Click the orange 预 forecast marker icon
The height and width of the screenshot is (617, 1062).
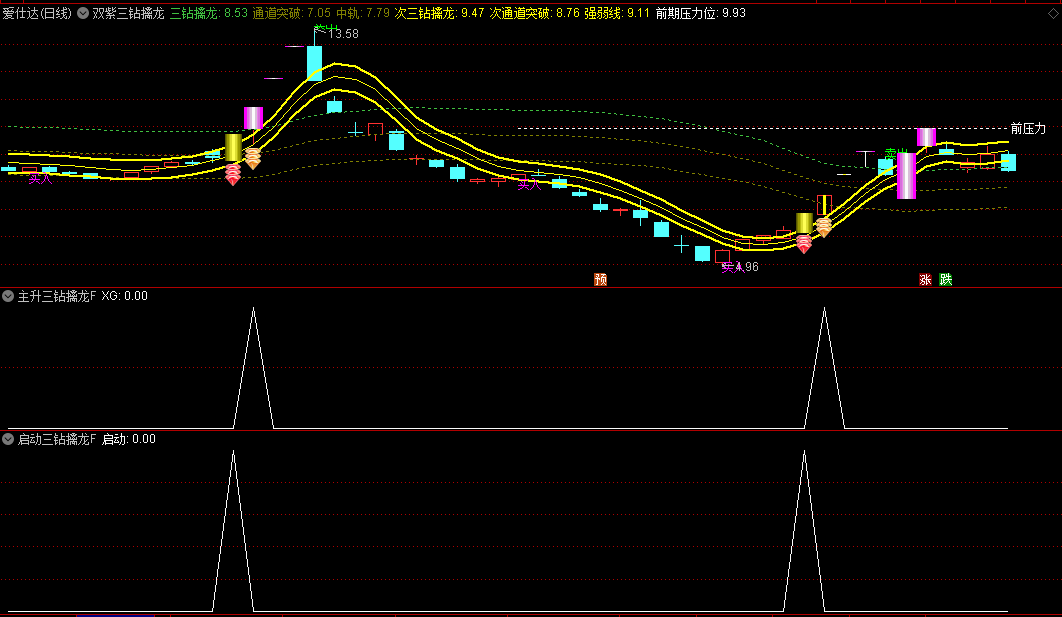pos(600,280)
